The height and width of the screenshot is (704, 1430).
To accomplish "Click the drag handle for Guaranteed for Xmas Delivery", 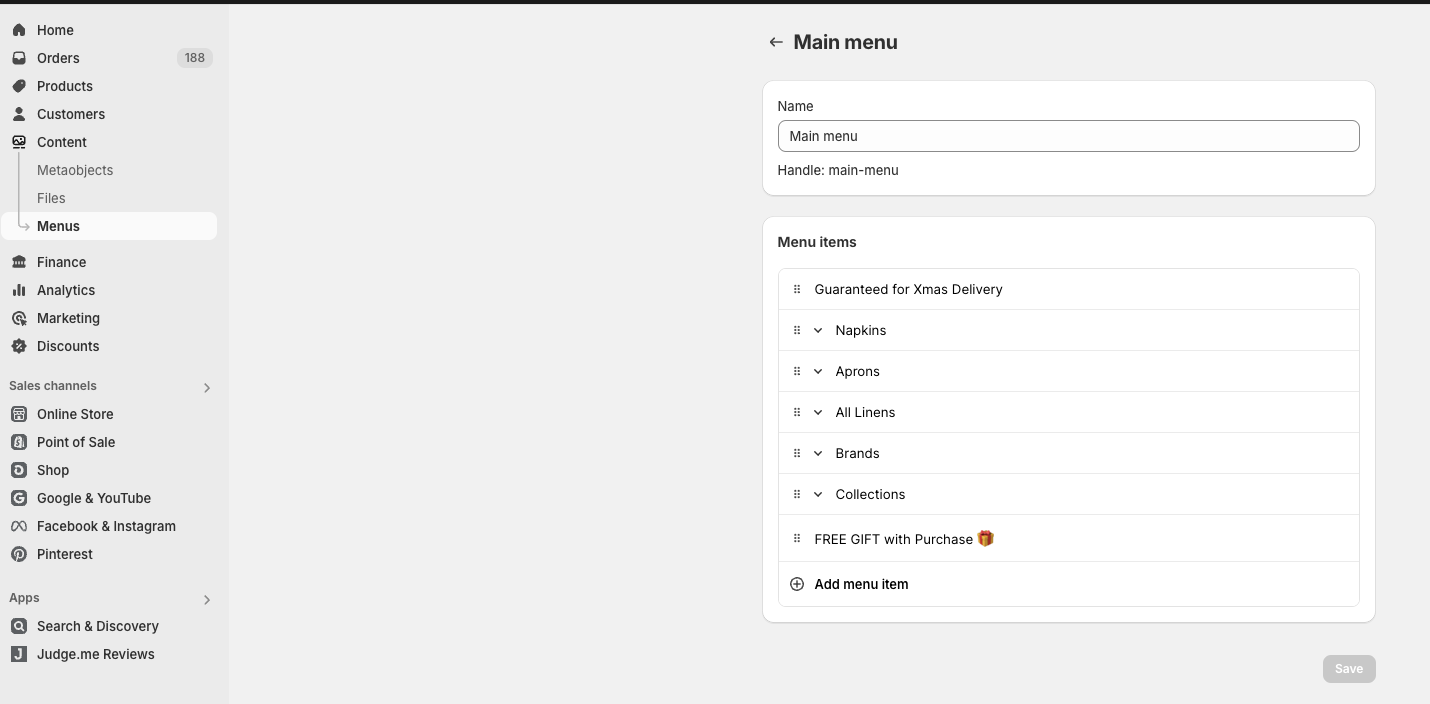I will pos(797,289).
